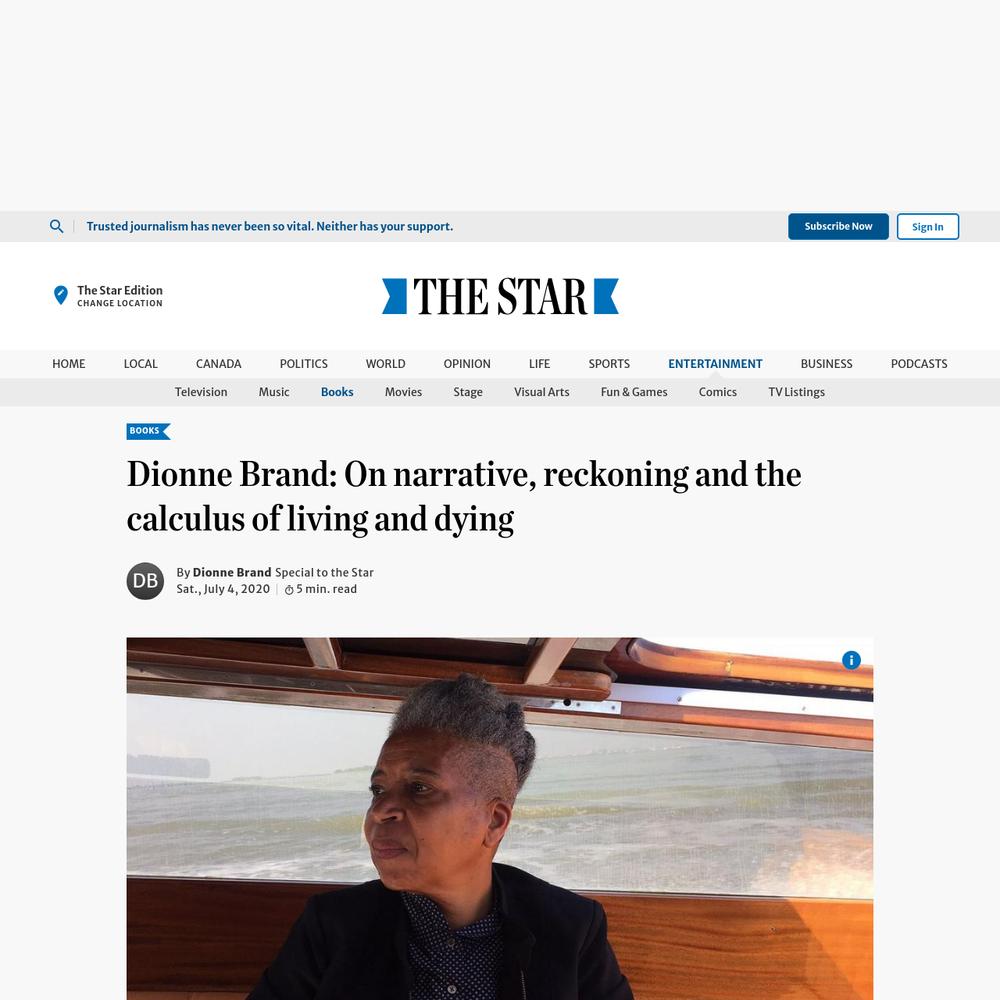Open the Movies subsection
This screenshot has height=1000, width=1000.
tap(403, 392)
